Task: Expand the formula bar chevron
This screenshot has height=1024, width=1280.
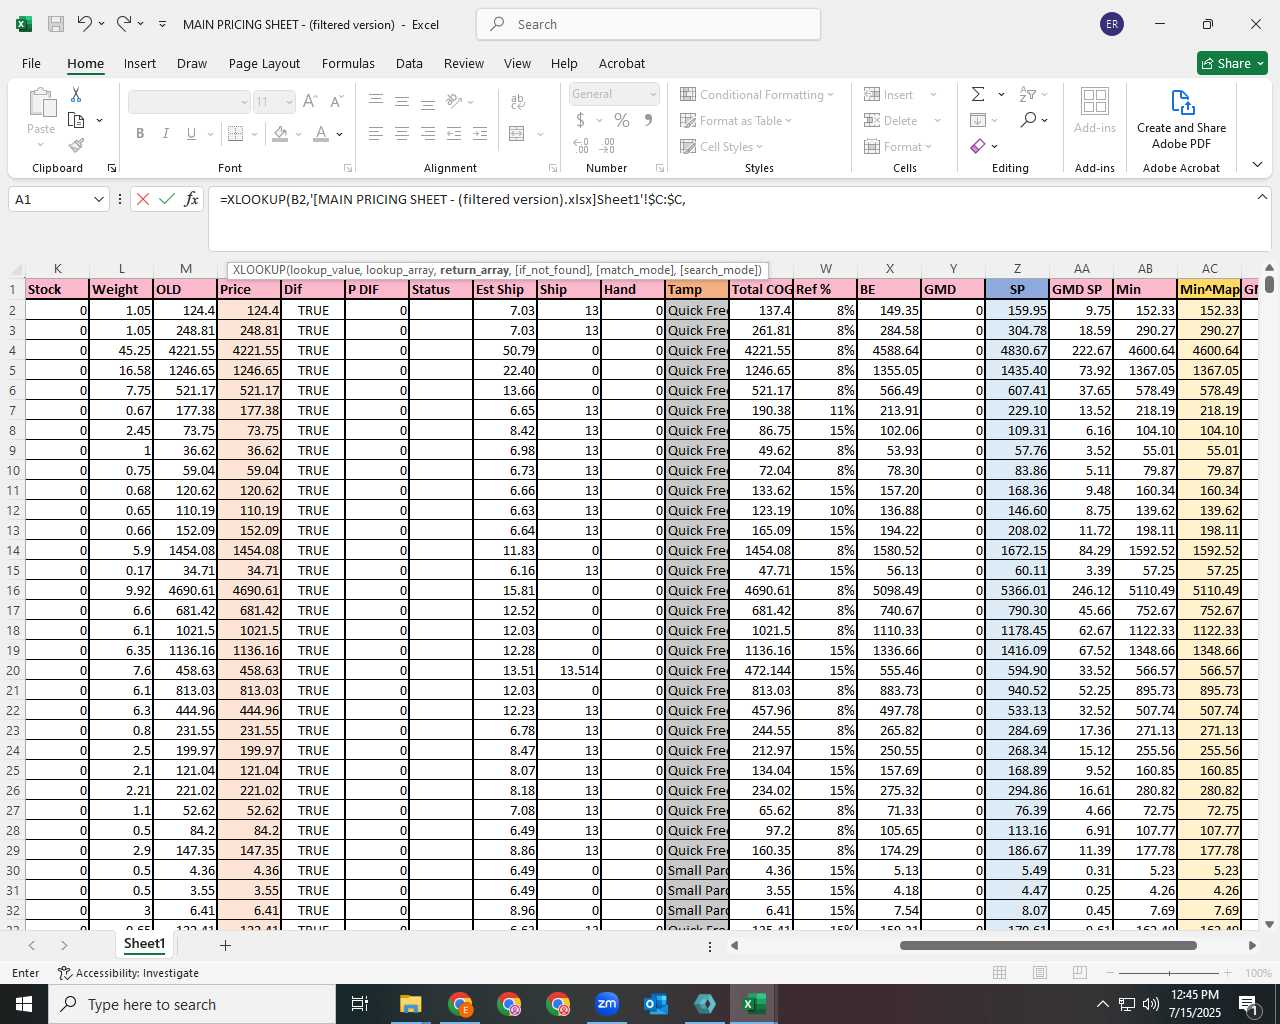Action: tap(1262, 197)
